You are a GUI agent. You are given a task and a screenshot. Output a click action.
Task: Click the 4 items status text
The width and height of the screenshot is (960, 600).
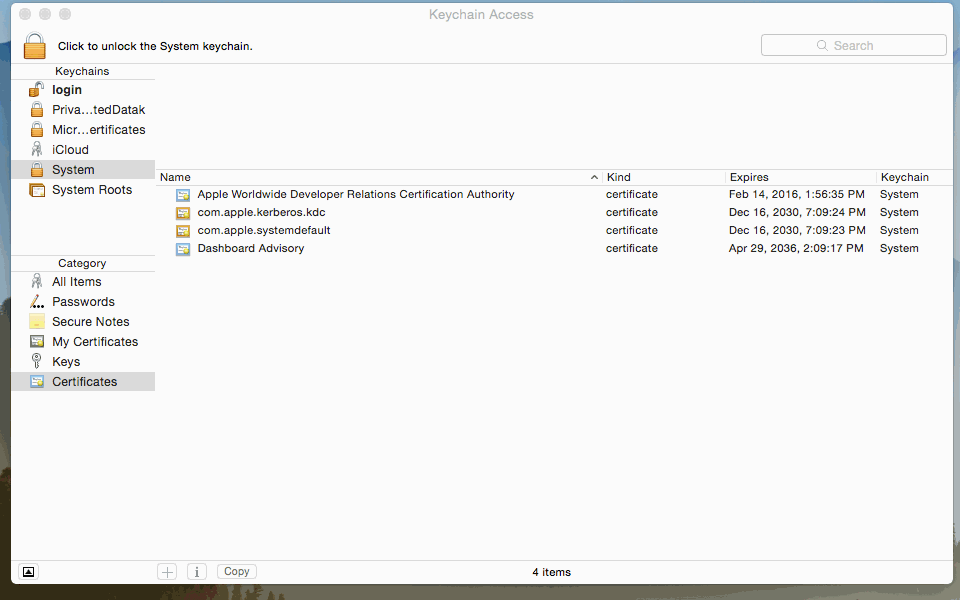pos(551,572)
